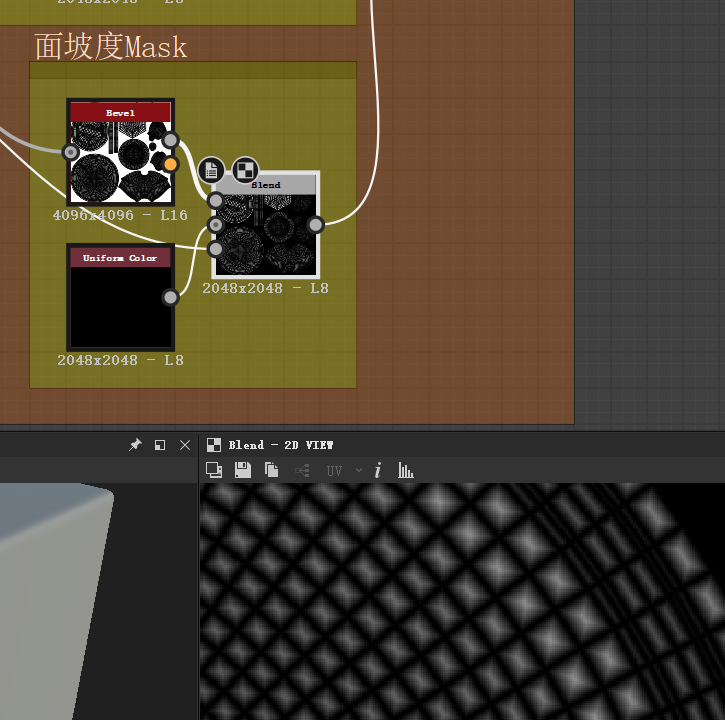
Task: Click the Uniform Color output connector
Action: pyautogui.click(x=171, y=297)
